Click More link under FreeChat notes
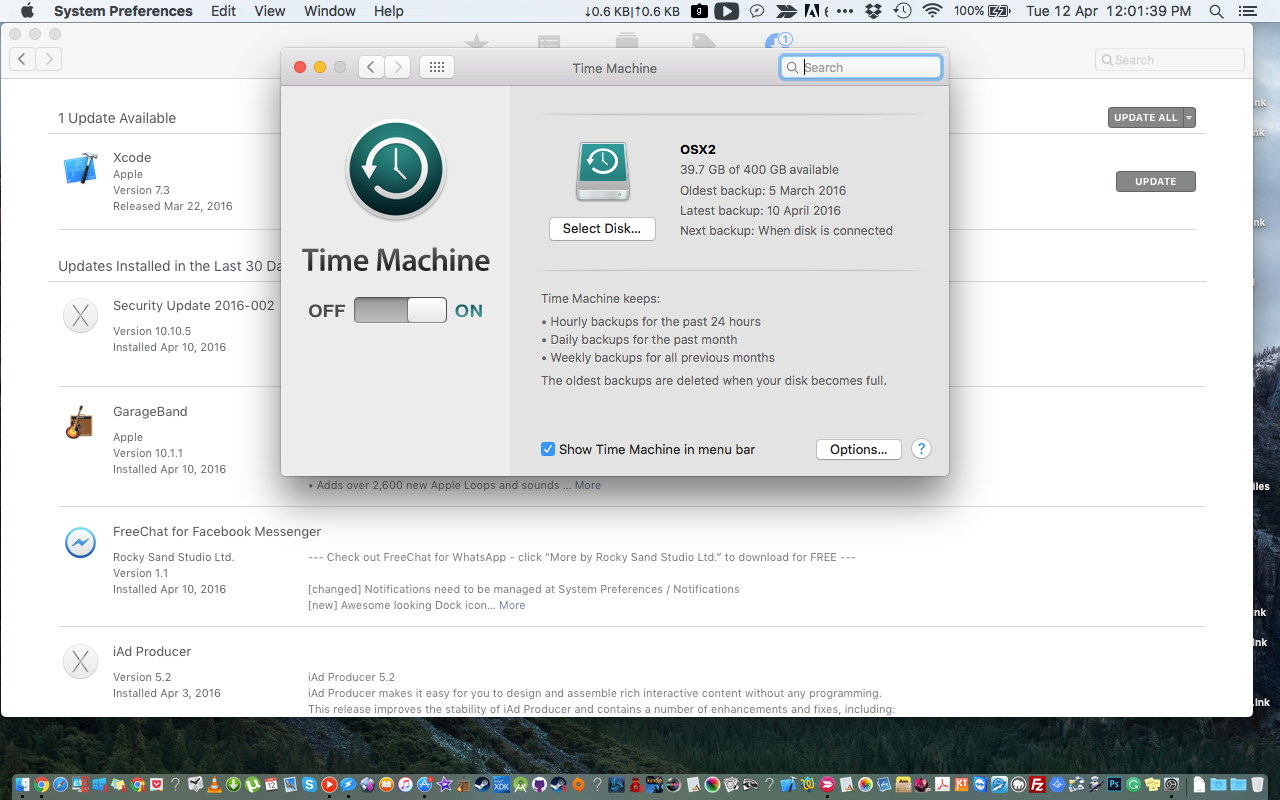1280x800 pixels. click(x=512, y=605)
